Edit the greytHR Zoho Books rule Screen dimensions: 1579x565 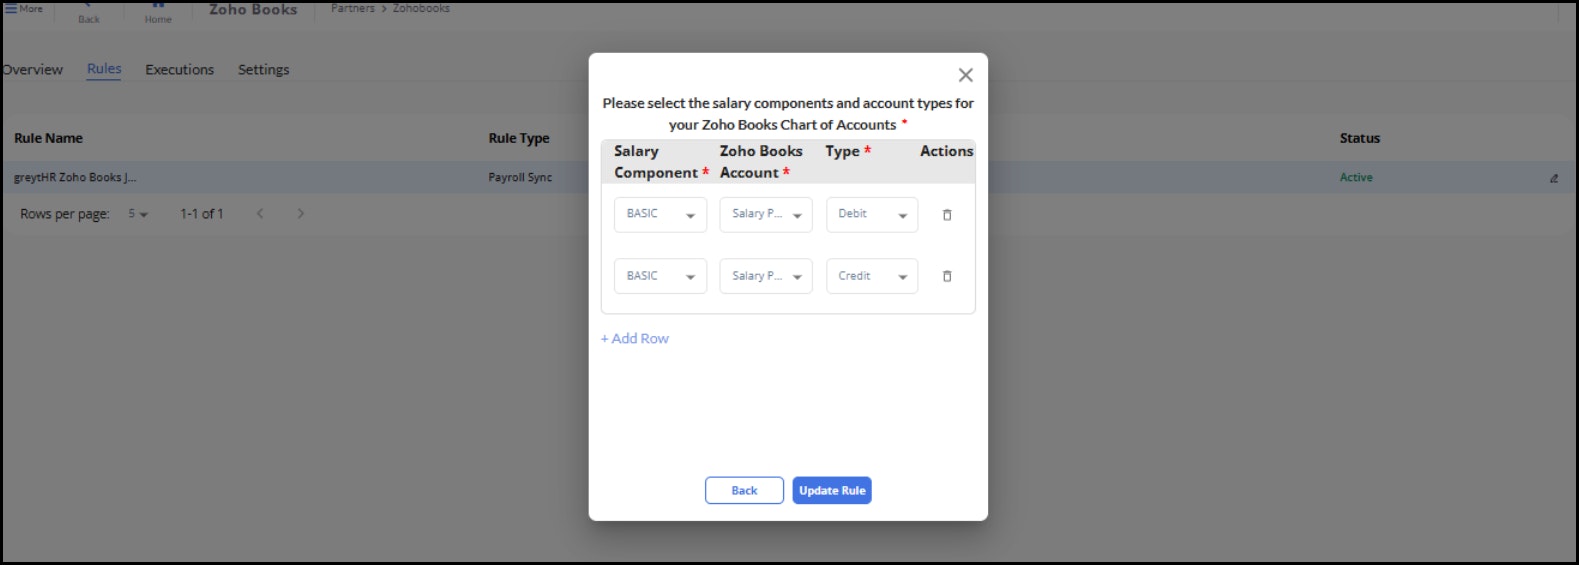(1554, 178)
